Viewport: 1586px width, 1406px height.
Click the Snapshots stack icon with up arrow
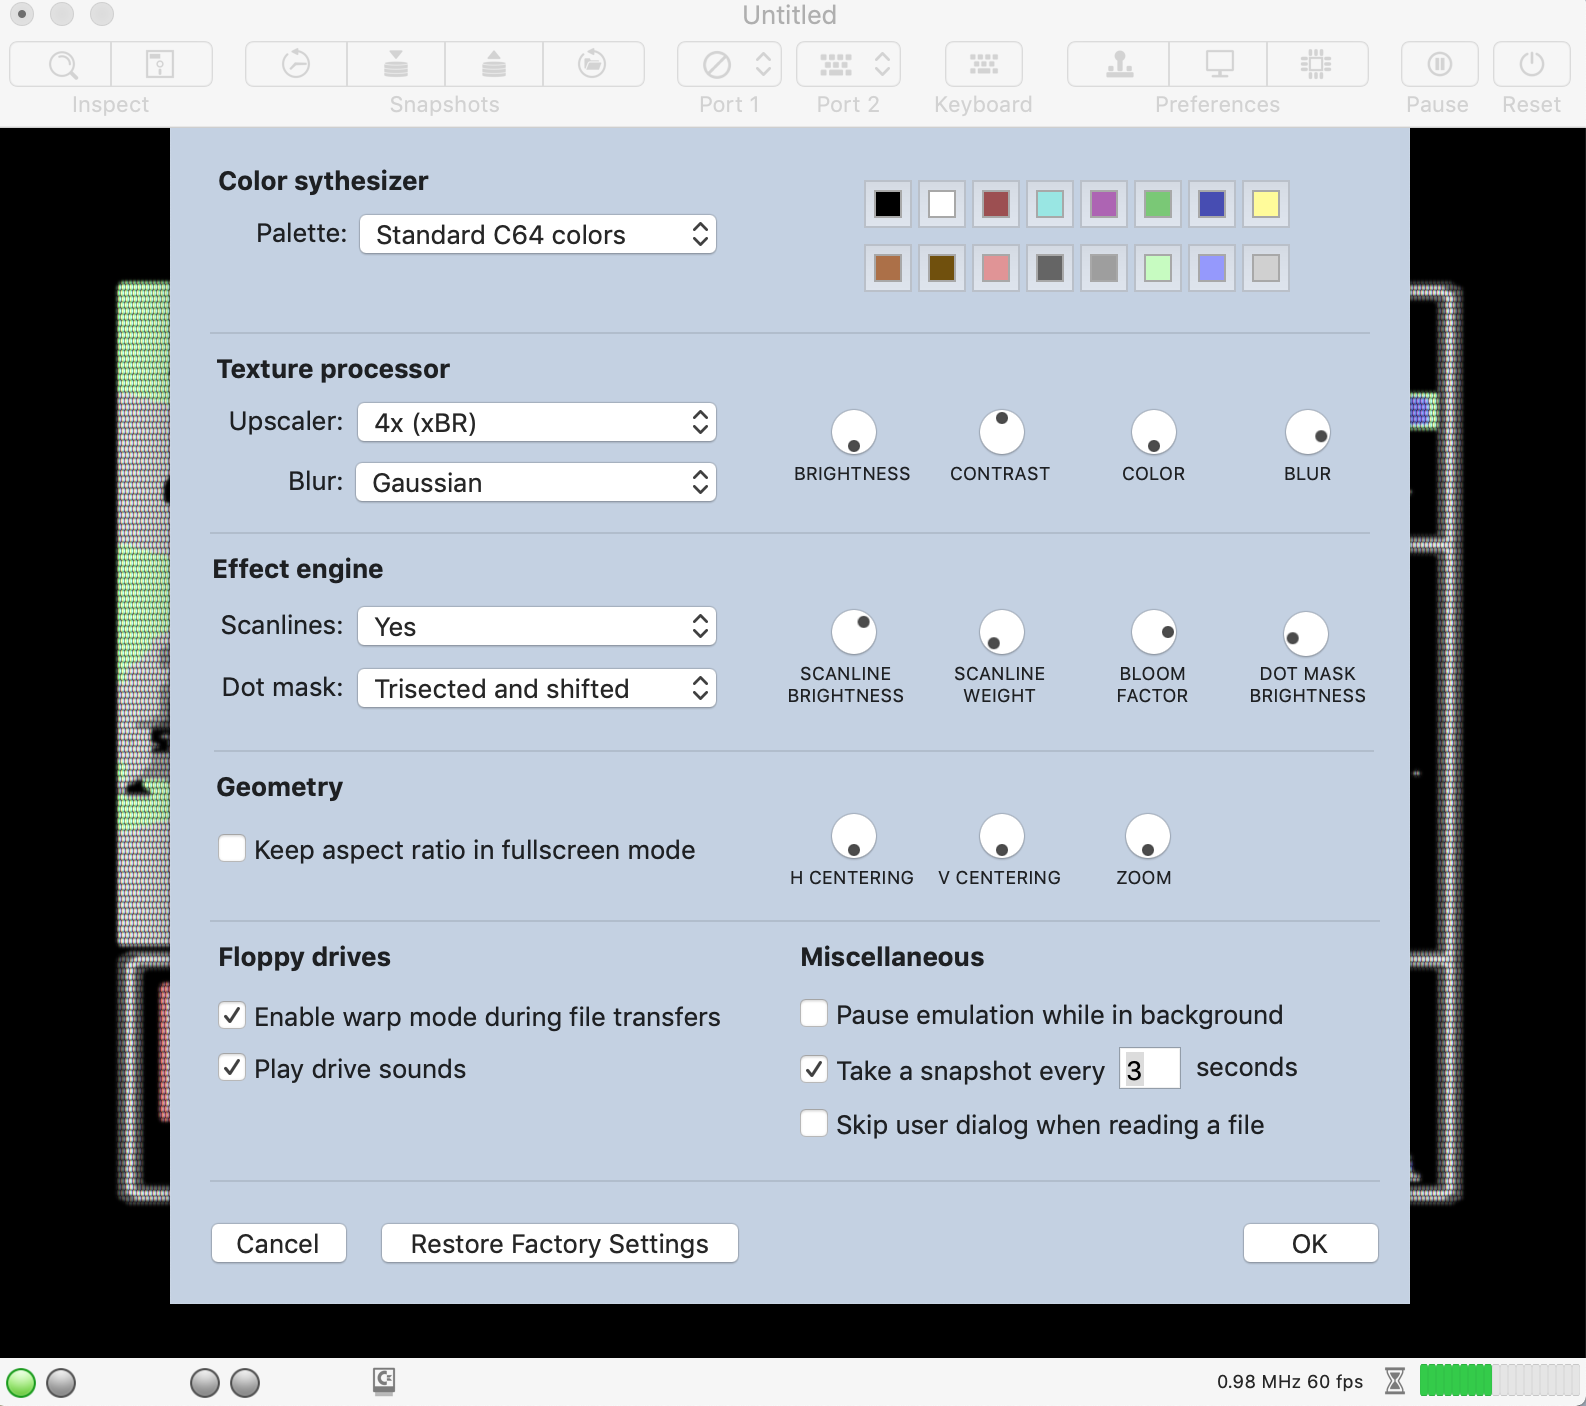(494, 65)
